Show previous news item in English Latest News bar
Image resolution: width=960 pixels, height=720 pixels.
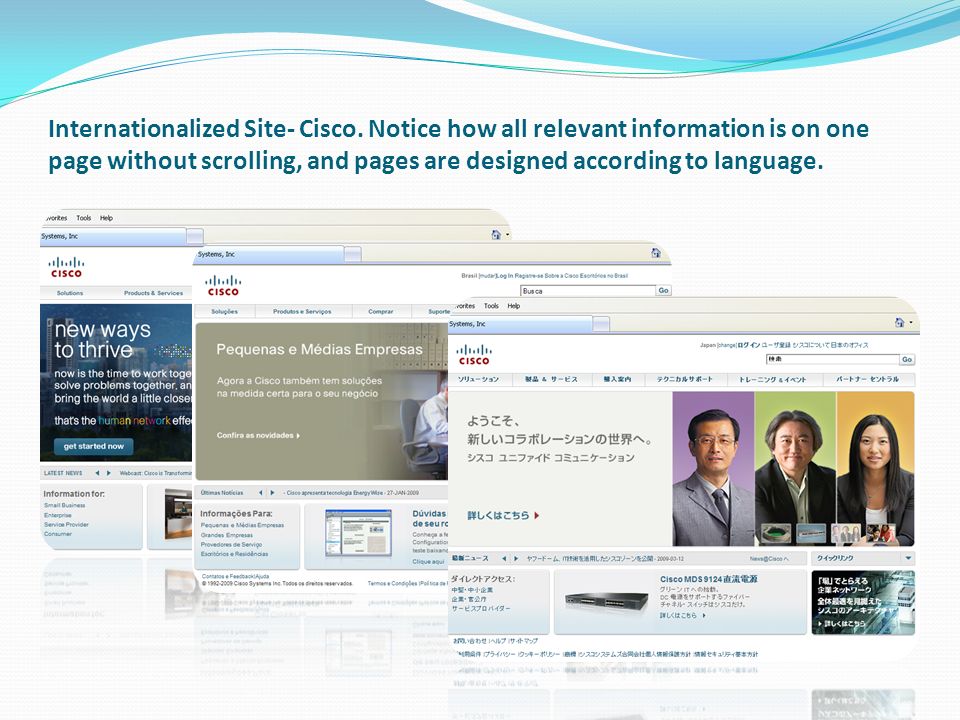click(97, 473)
